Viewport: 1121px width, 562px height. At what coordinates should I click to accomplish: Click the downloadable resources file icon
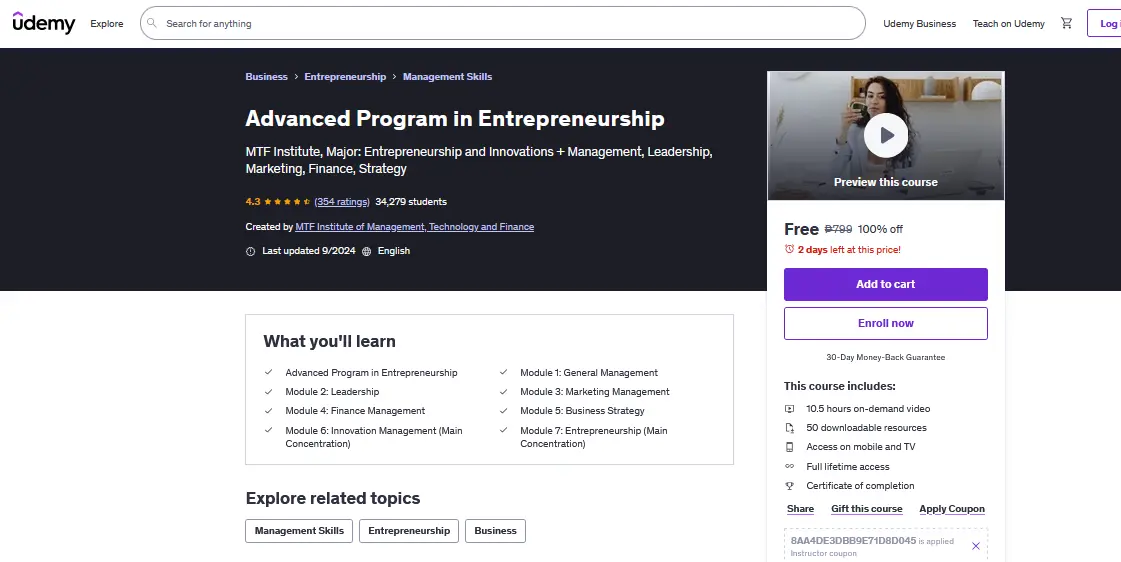(789, 428)
